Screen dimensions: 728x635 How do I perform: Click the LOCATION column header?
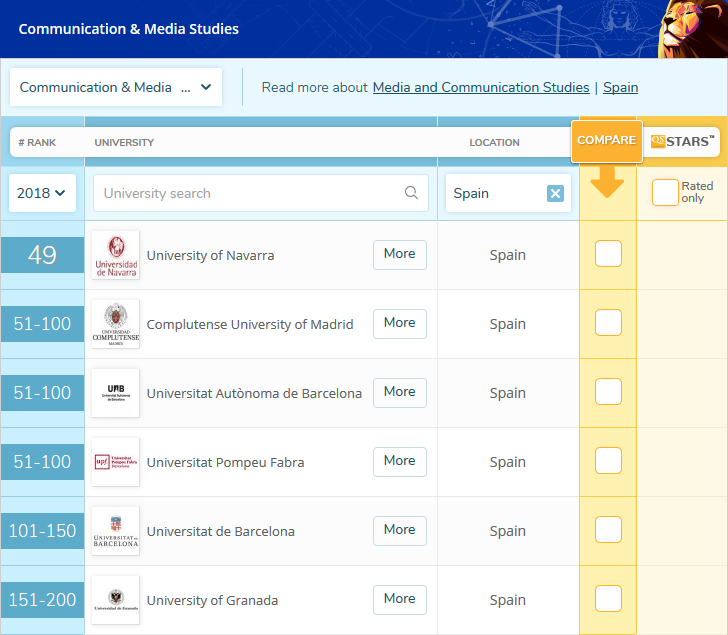[494, 143]
